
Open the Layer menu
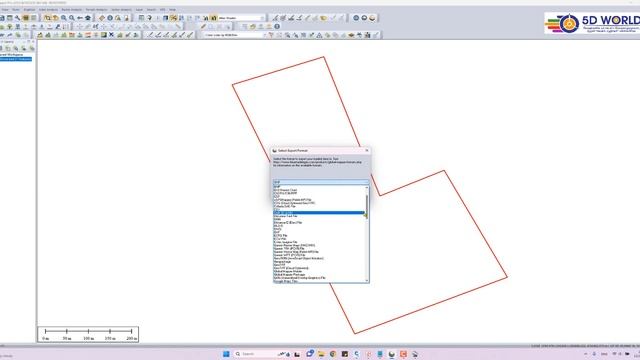tap(139, 9)
